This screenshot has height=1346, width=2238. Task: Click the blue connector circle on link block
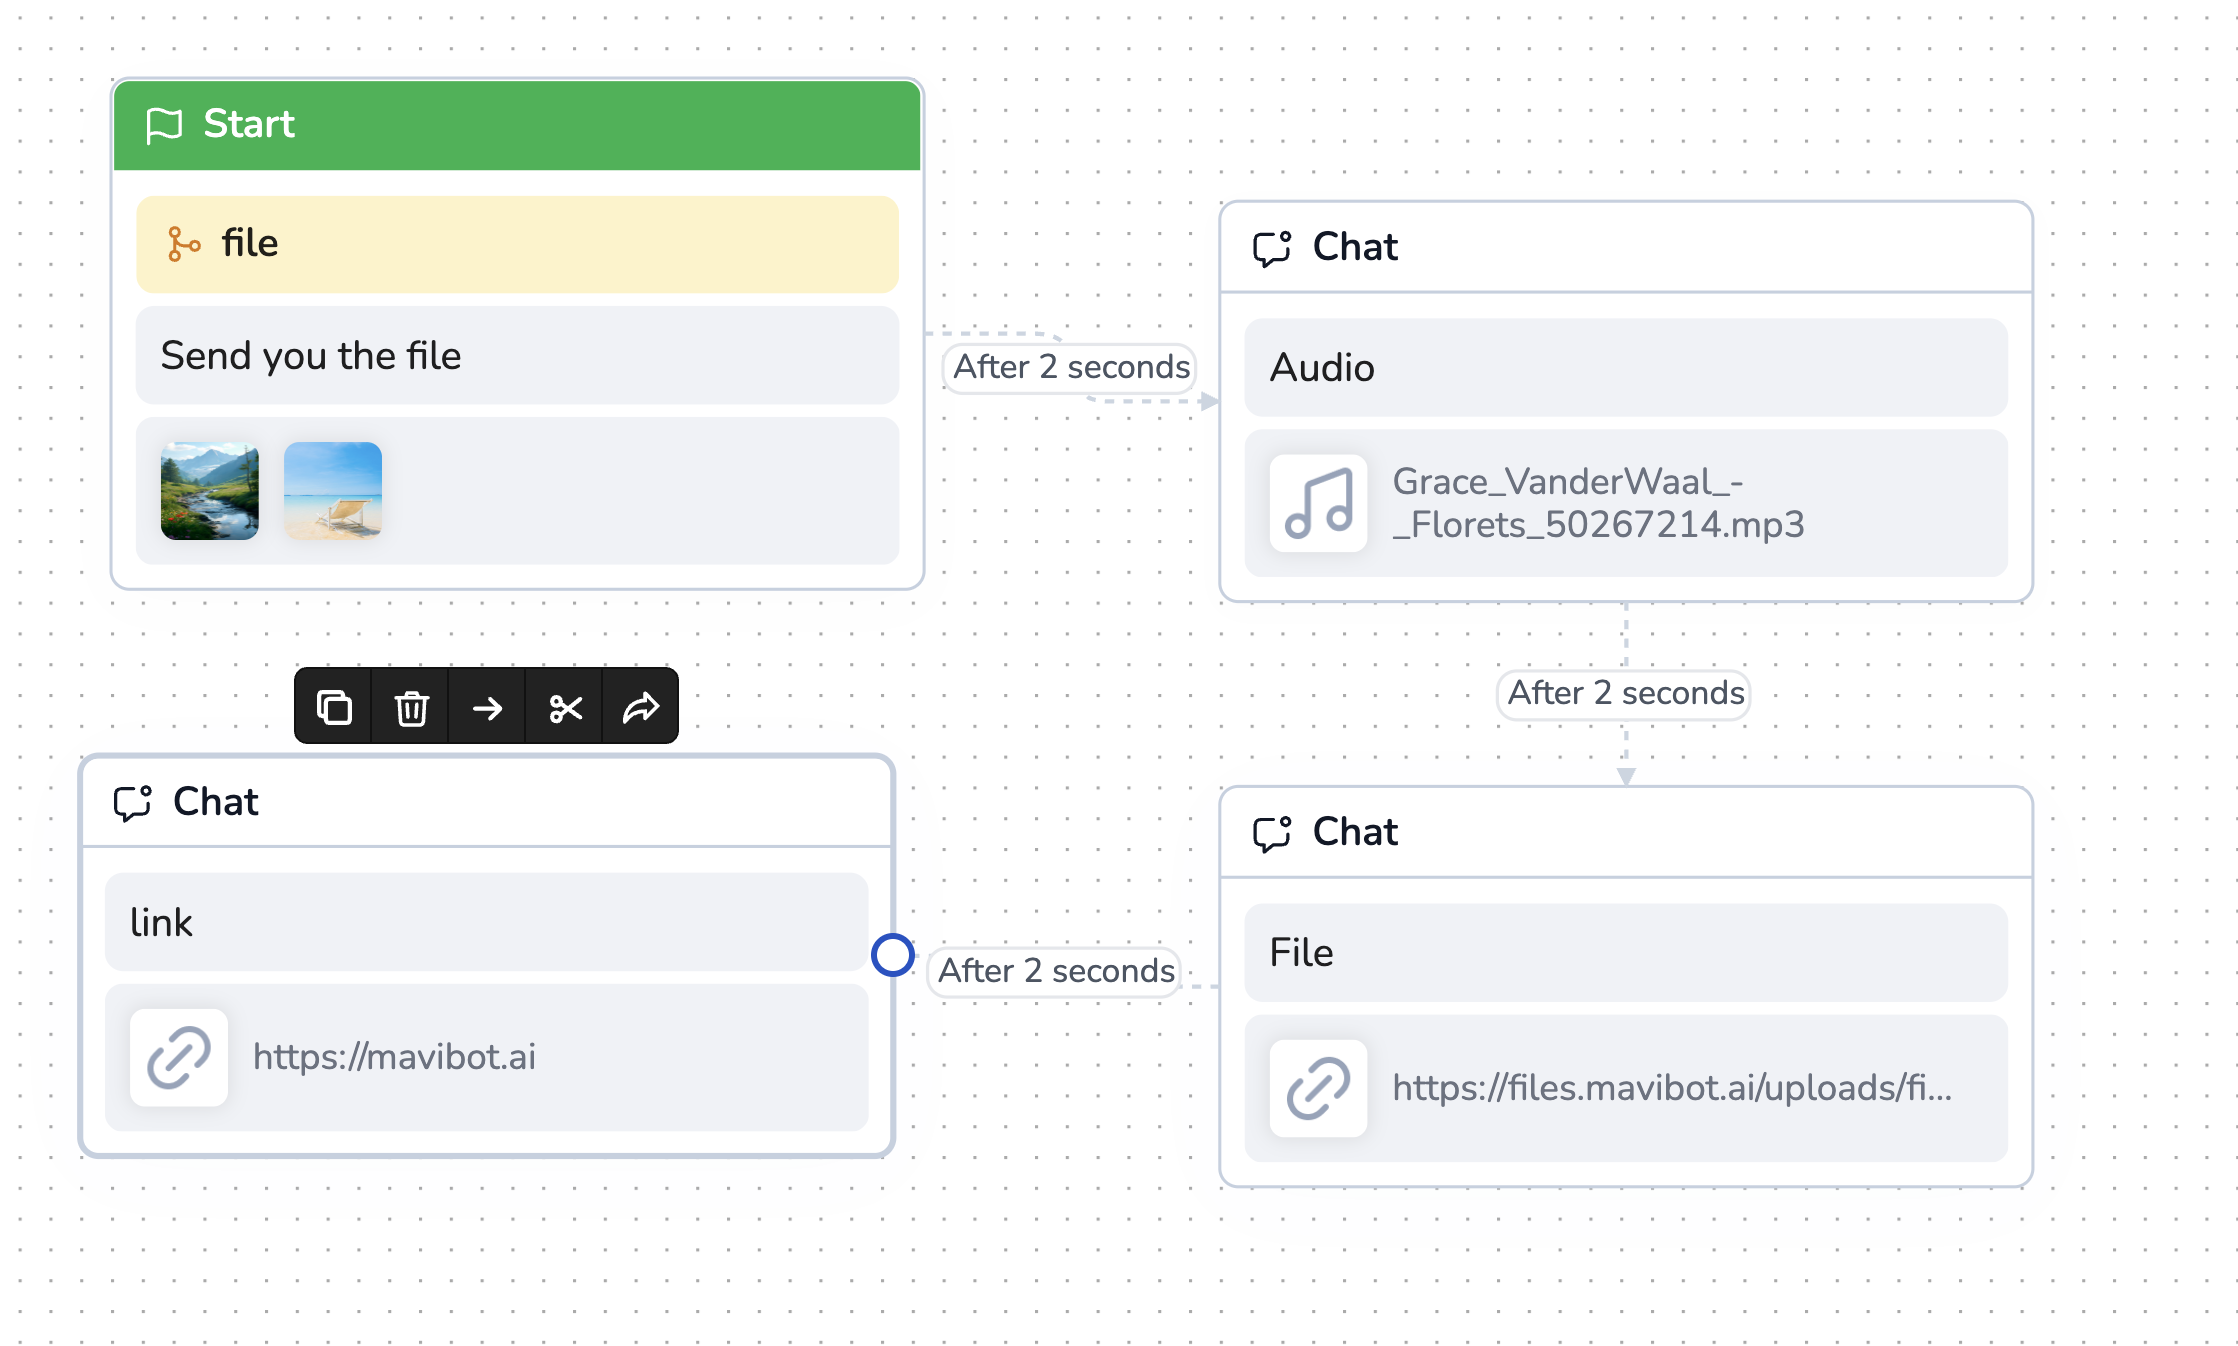tap(892, 955)
